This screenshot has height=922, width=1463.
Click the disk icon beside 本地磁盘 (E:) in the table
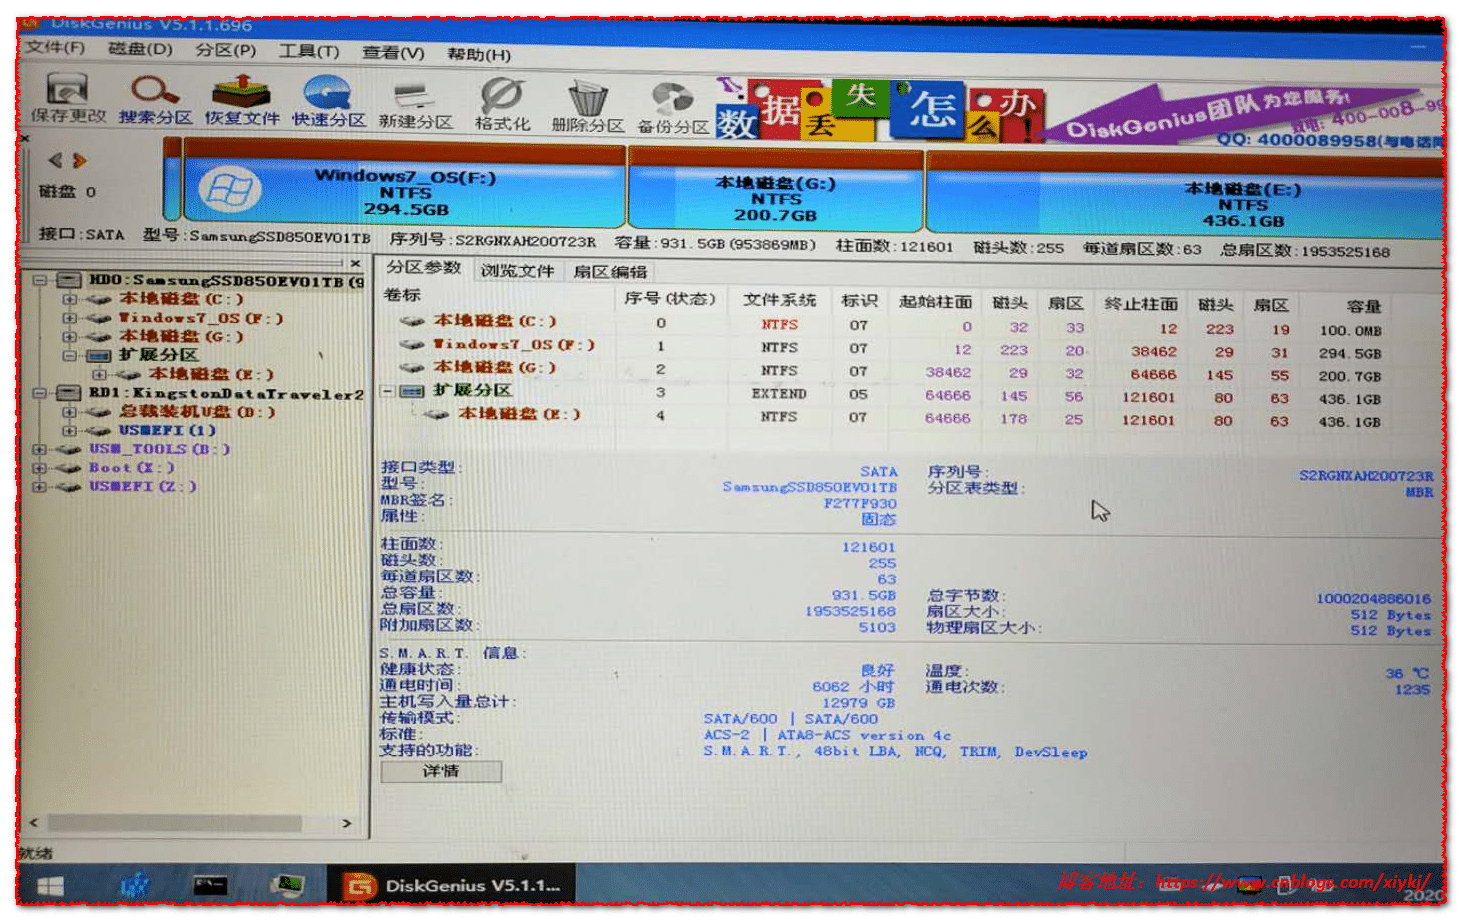click(436, 414)
